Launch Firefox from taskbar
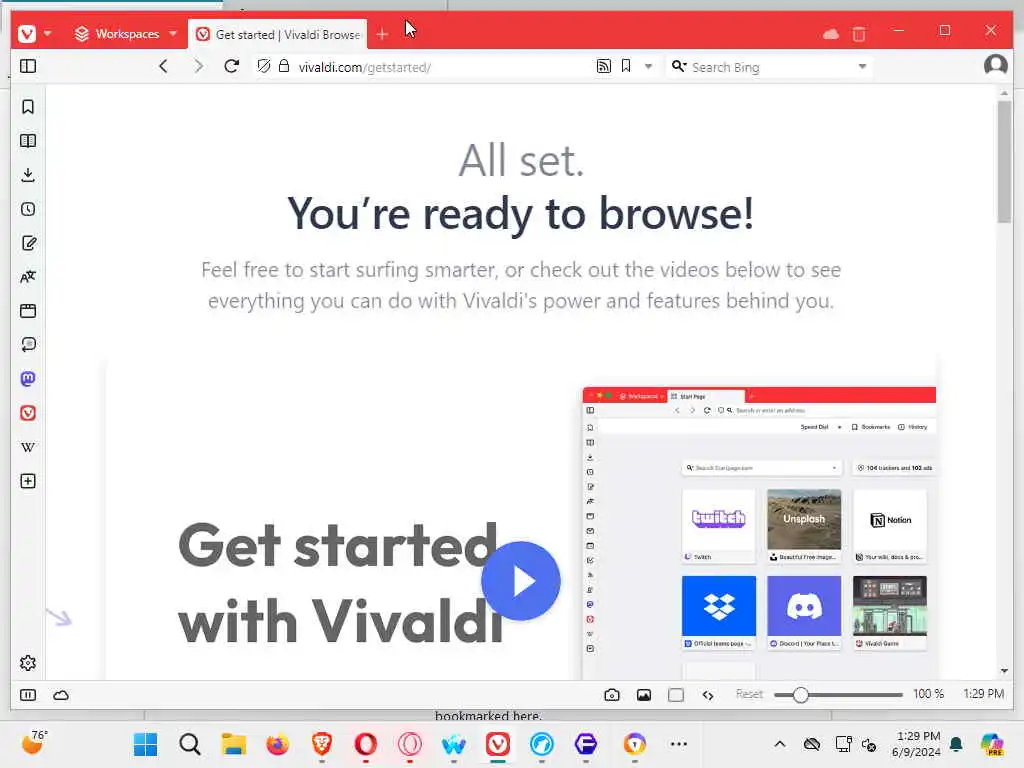The height and width of the screenshot is (768, 1024). tap(278, 744)
